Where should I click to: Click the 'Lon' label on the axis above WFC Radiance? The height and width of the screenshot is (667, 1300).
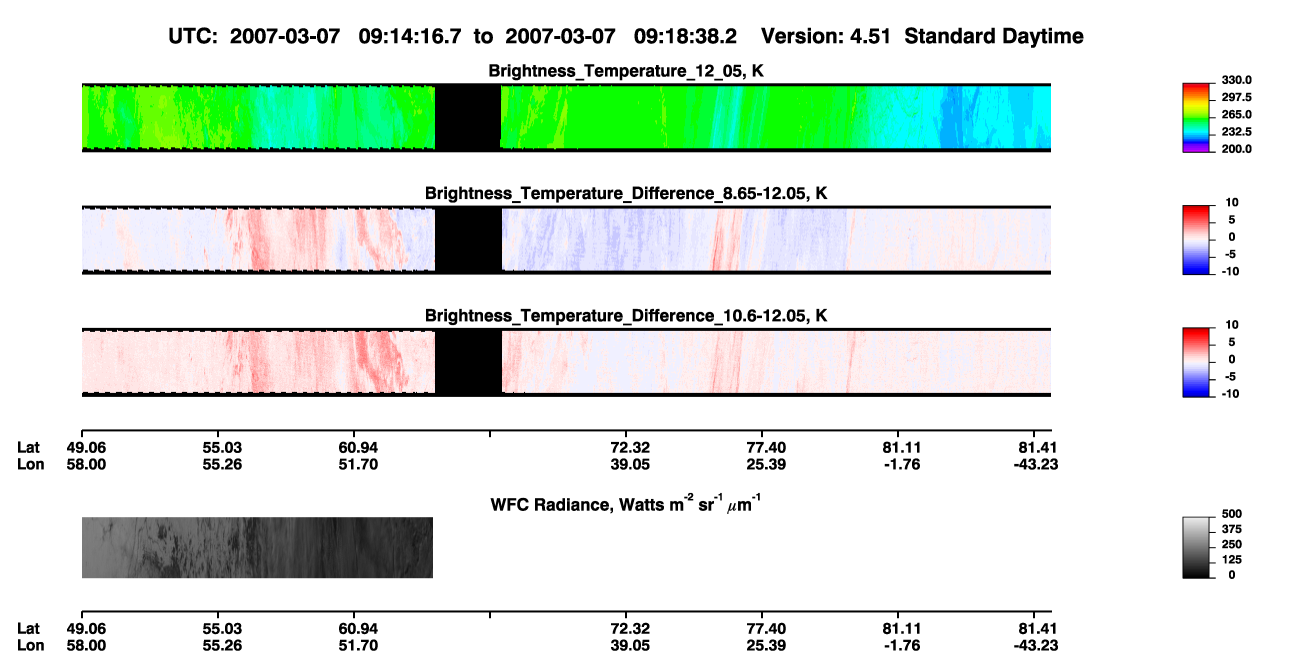point(29,464)
